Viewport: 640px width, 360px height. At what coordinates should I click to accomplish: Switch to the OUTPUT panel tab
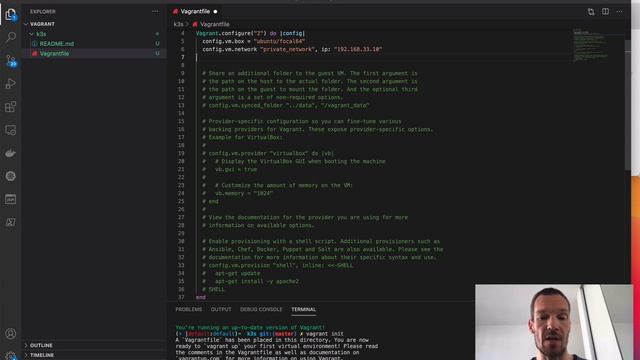pos(221,309)
